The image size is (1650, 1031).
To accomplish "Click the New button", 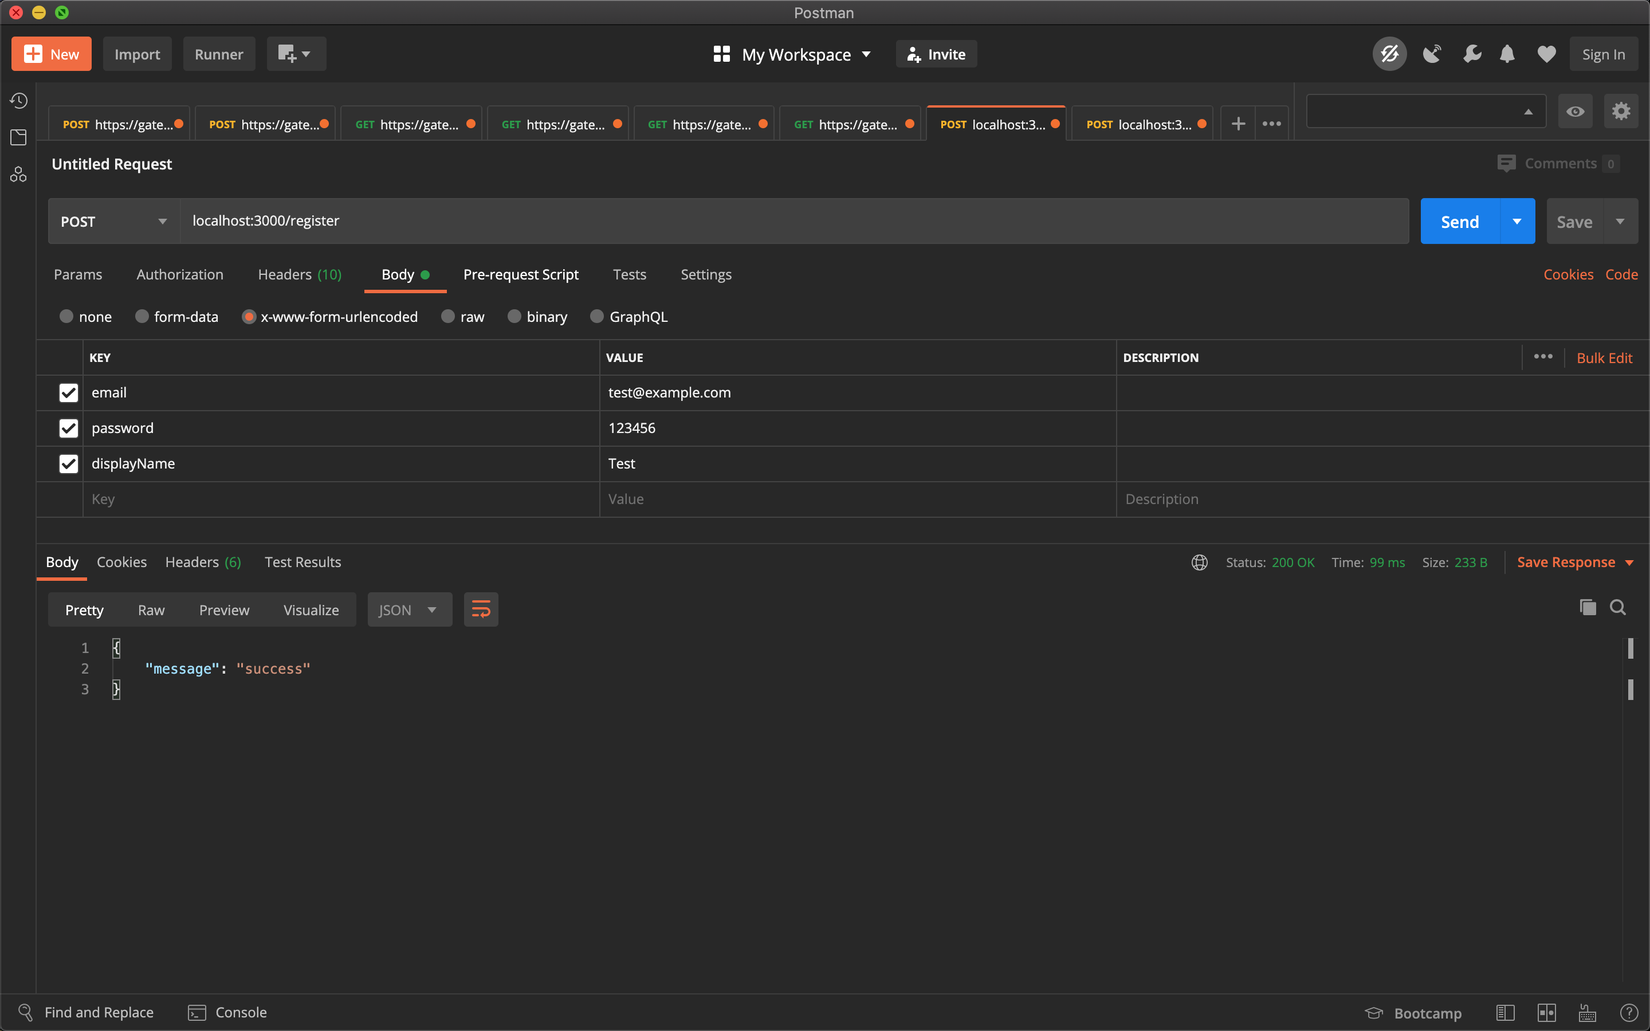I will pyautogui.click(x=51, y=54).
